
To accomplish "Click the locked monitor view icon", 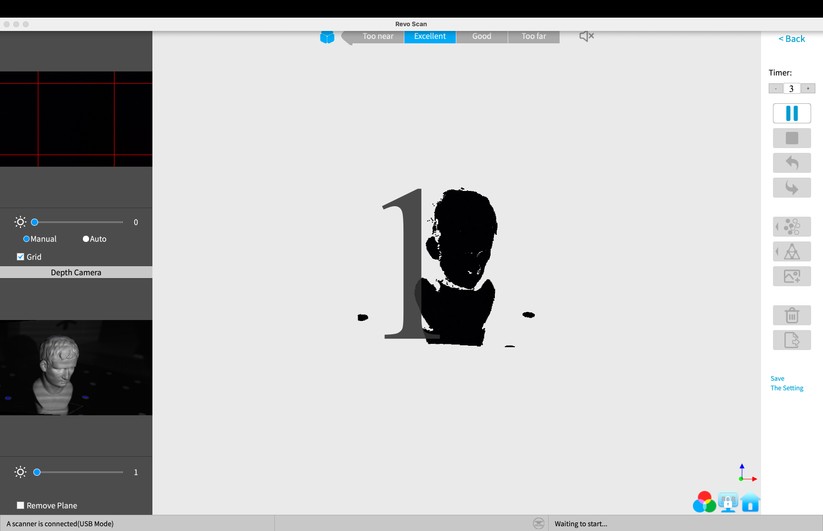I will 728,503.
